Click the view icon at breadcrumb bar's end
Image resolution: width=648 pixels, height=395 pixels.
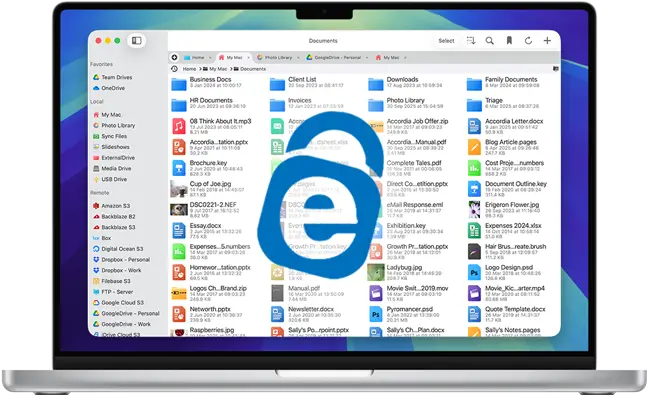coord(556,69)
